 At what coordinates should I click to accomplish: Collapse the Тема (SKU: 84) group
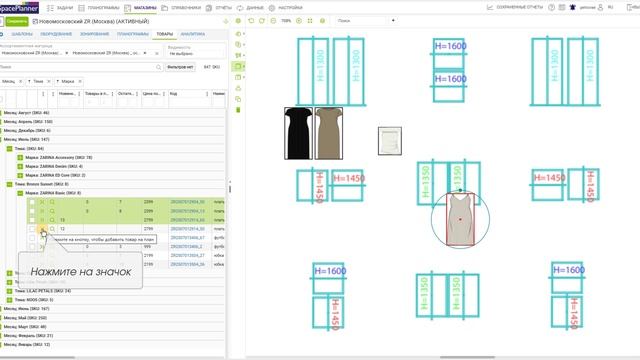[9, 149]
